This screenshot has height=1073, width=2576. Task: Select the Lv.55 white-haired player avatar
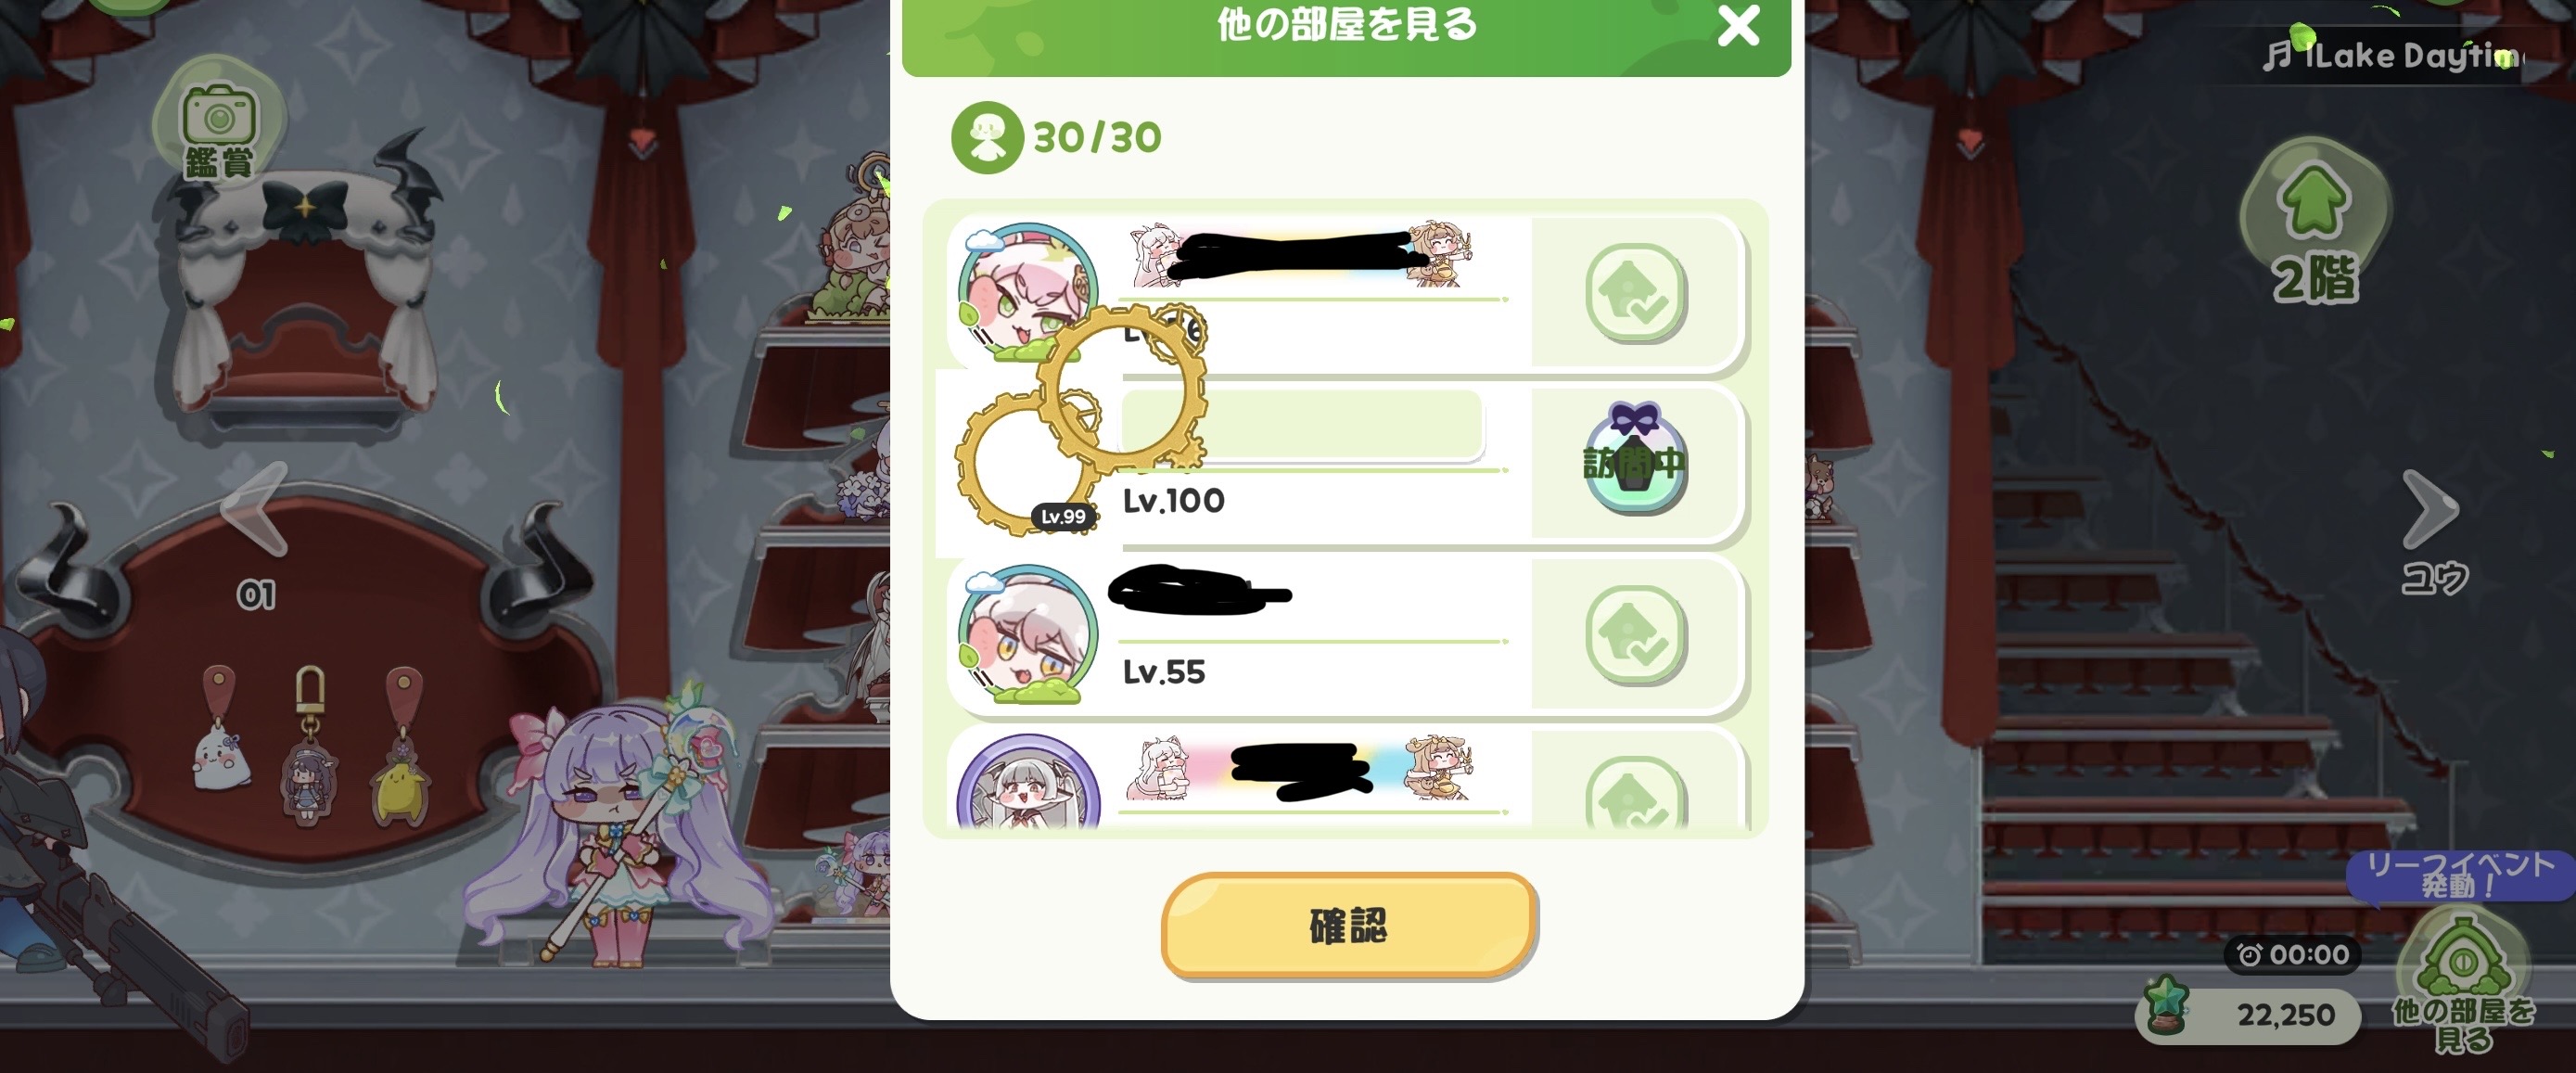tap(1027, 634)
